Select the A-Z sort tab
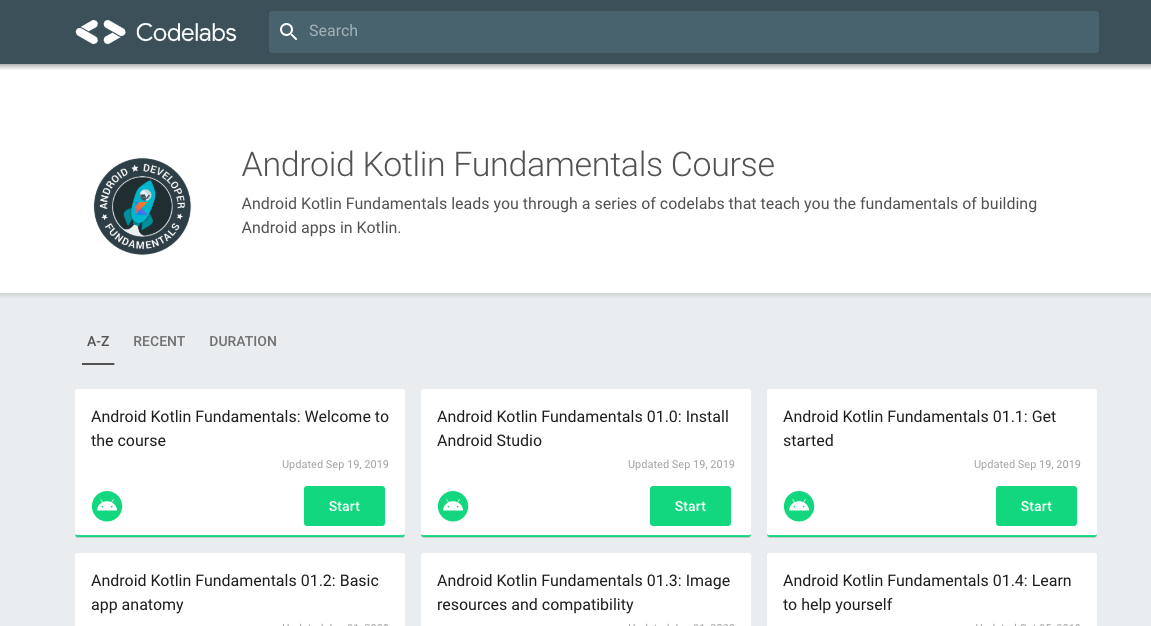Image resolution: width=1151 pixels, height=626 pixels. [98, 341]
